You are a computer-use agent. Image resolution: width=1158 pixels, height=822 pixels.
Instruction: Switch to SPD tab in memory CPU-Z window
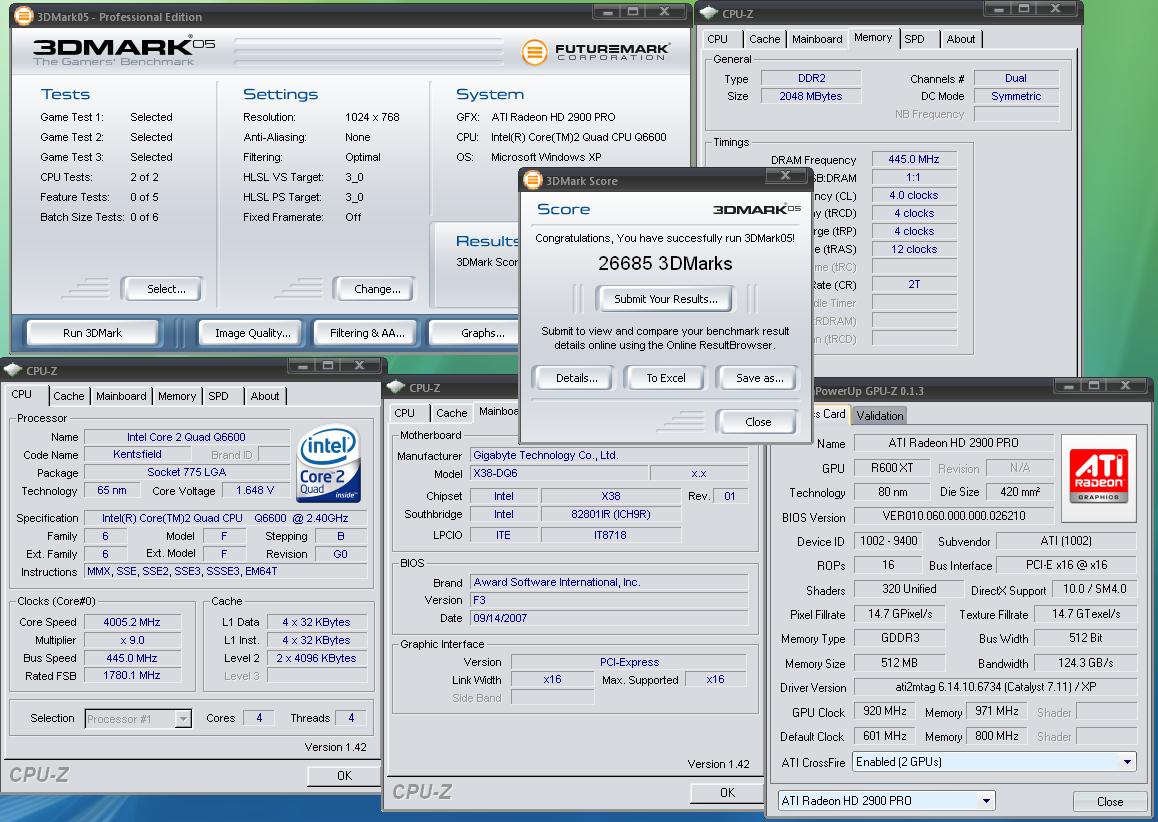tap(914, 39)
